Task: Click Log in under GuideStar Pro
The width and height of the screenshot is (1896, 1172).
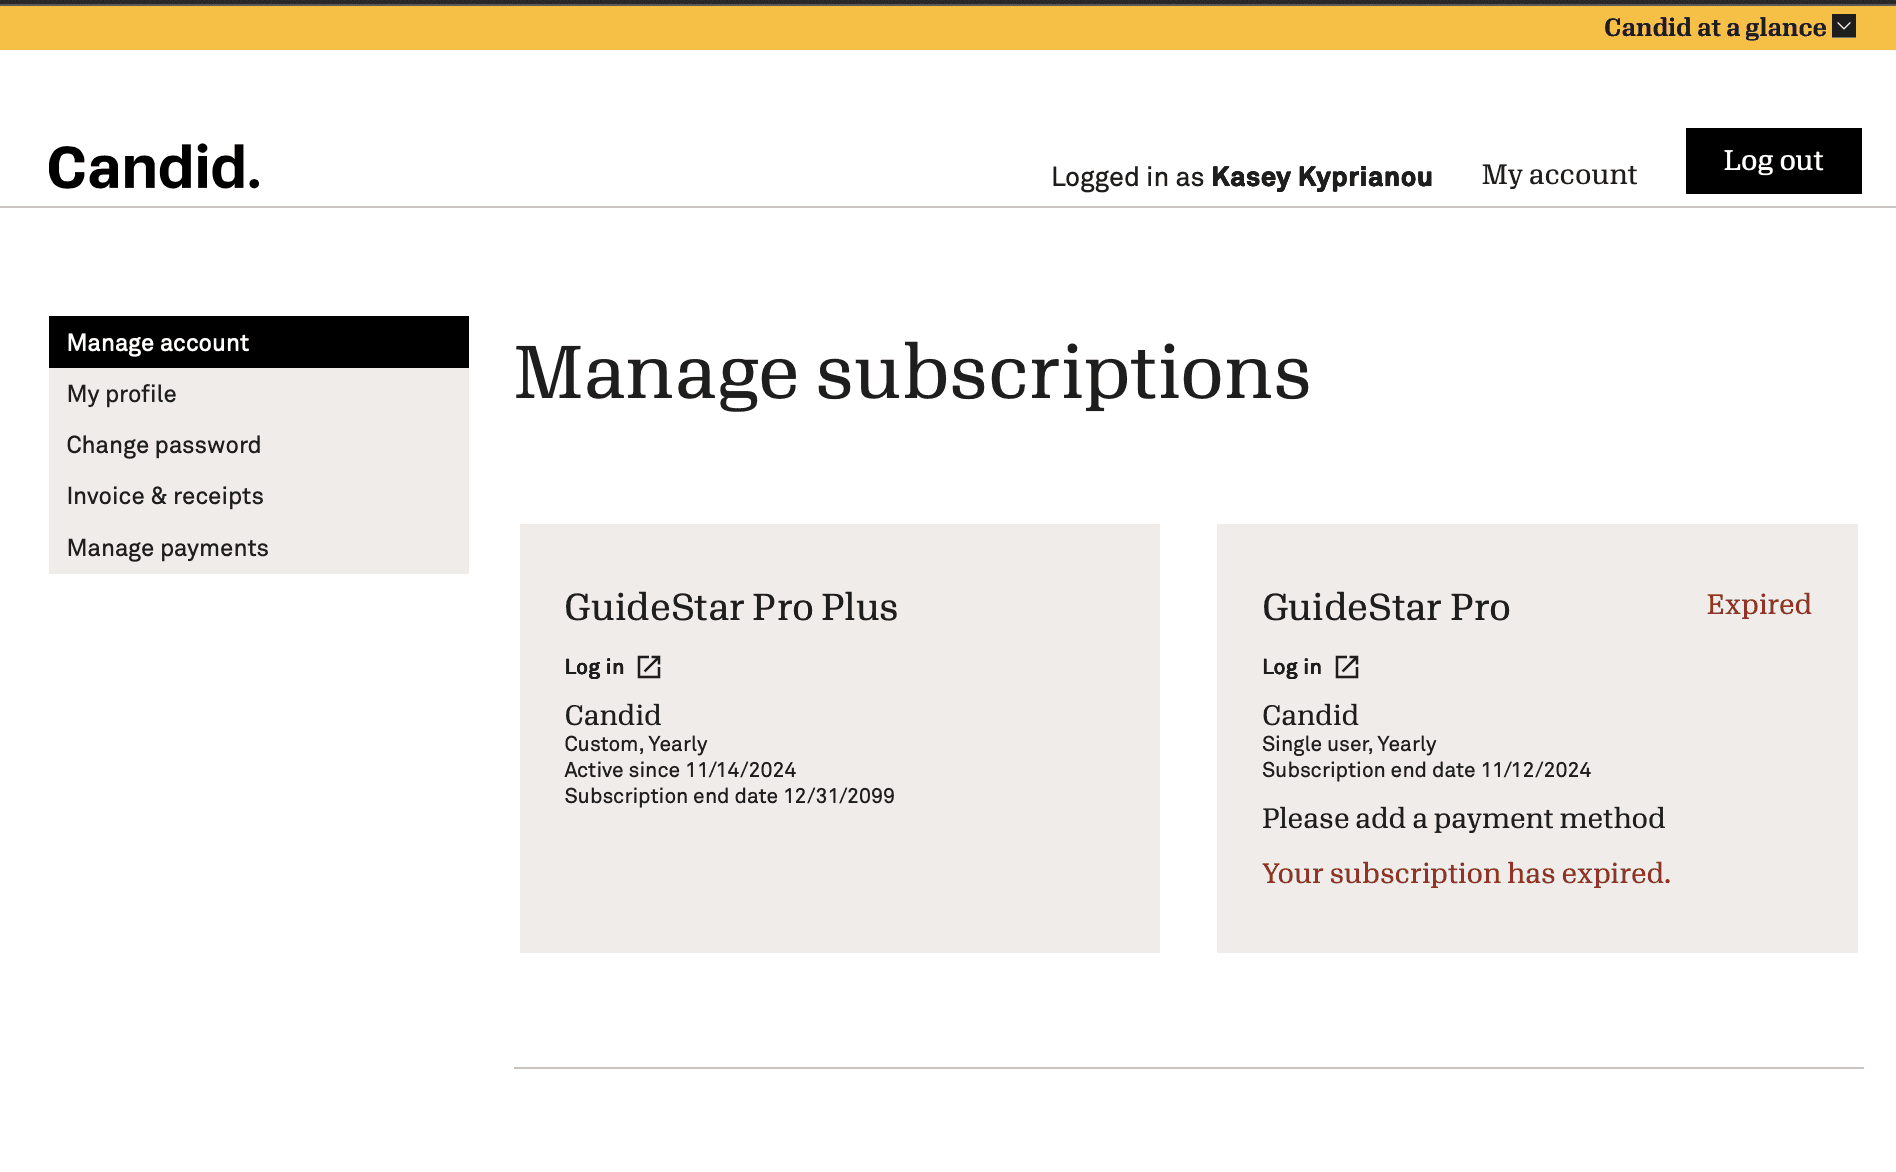Action: tap(1292, 667)
